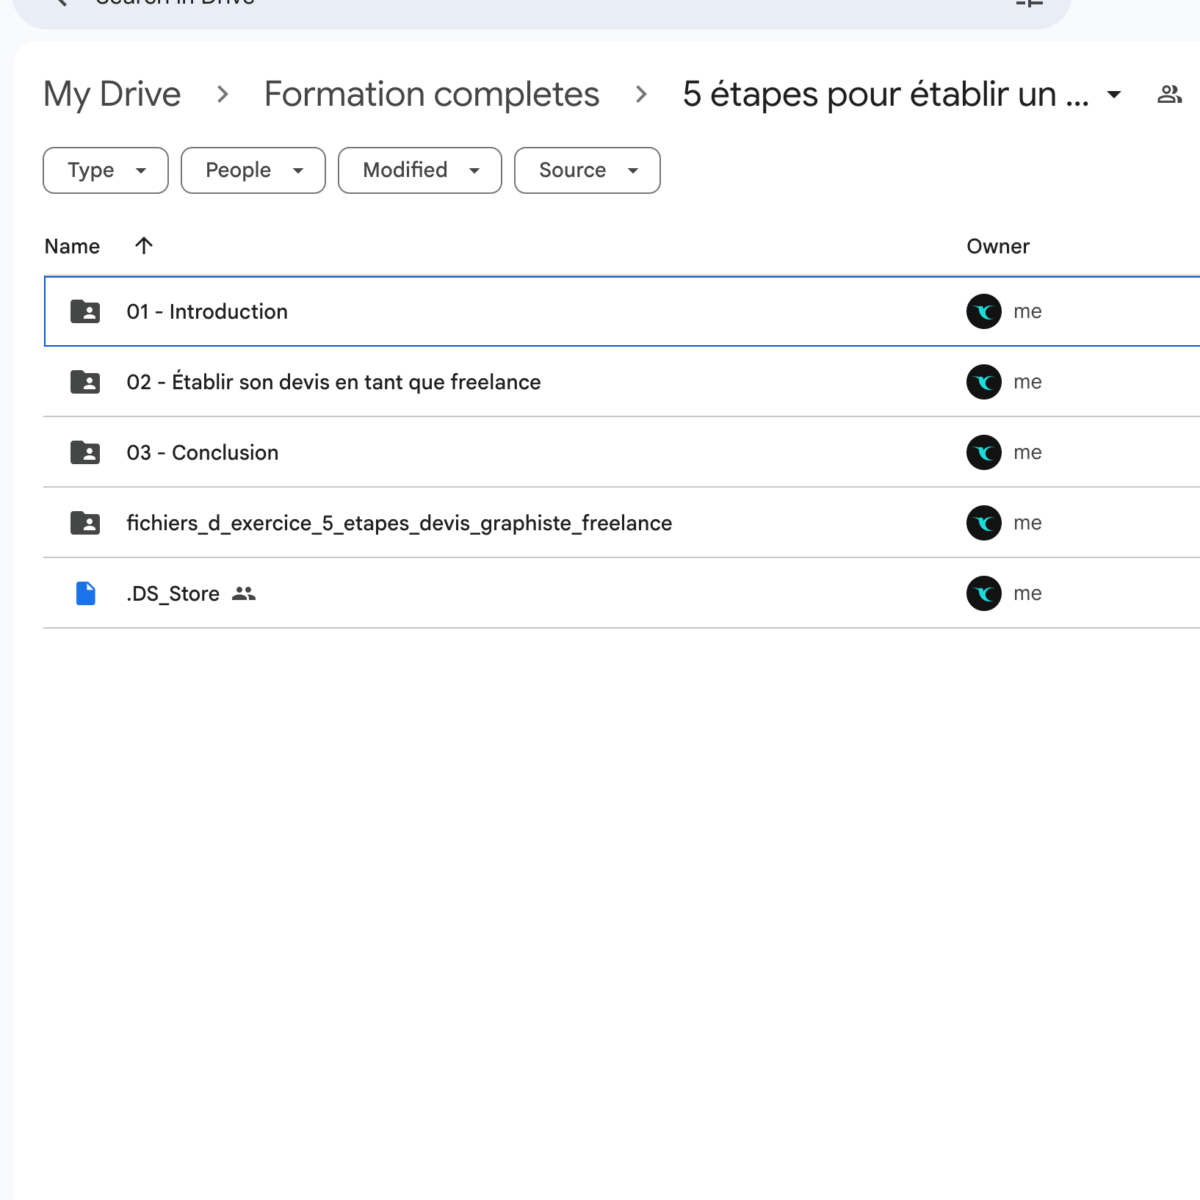
Task: Open the Source filter dropdown
Action: pos(587,171)
